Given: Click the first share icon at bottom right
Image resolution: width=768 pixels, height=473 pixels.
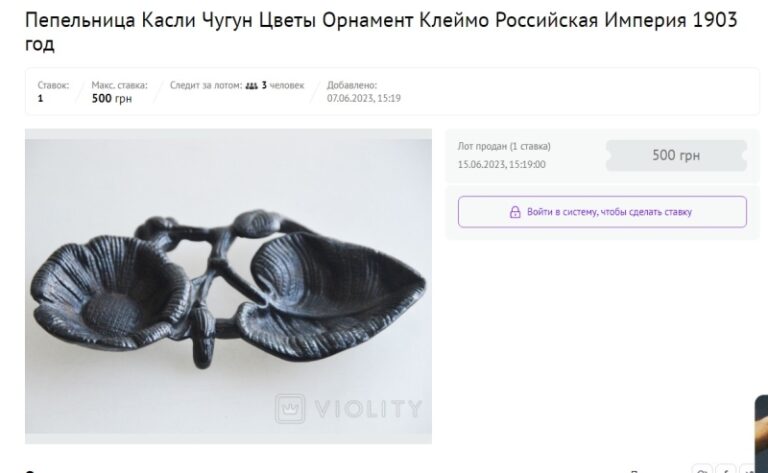Looking at the screenshot, I should coord(702,468).
